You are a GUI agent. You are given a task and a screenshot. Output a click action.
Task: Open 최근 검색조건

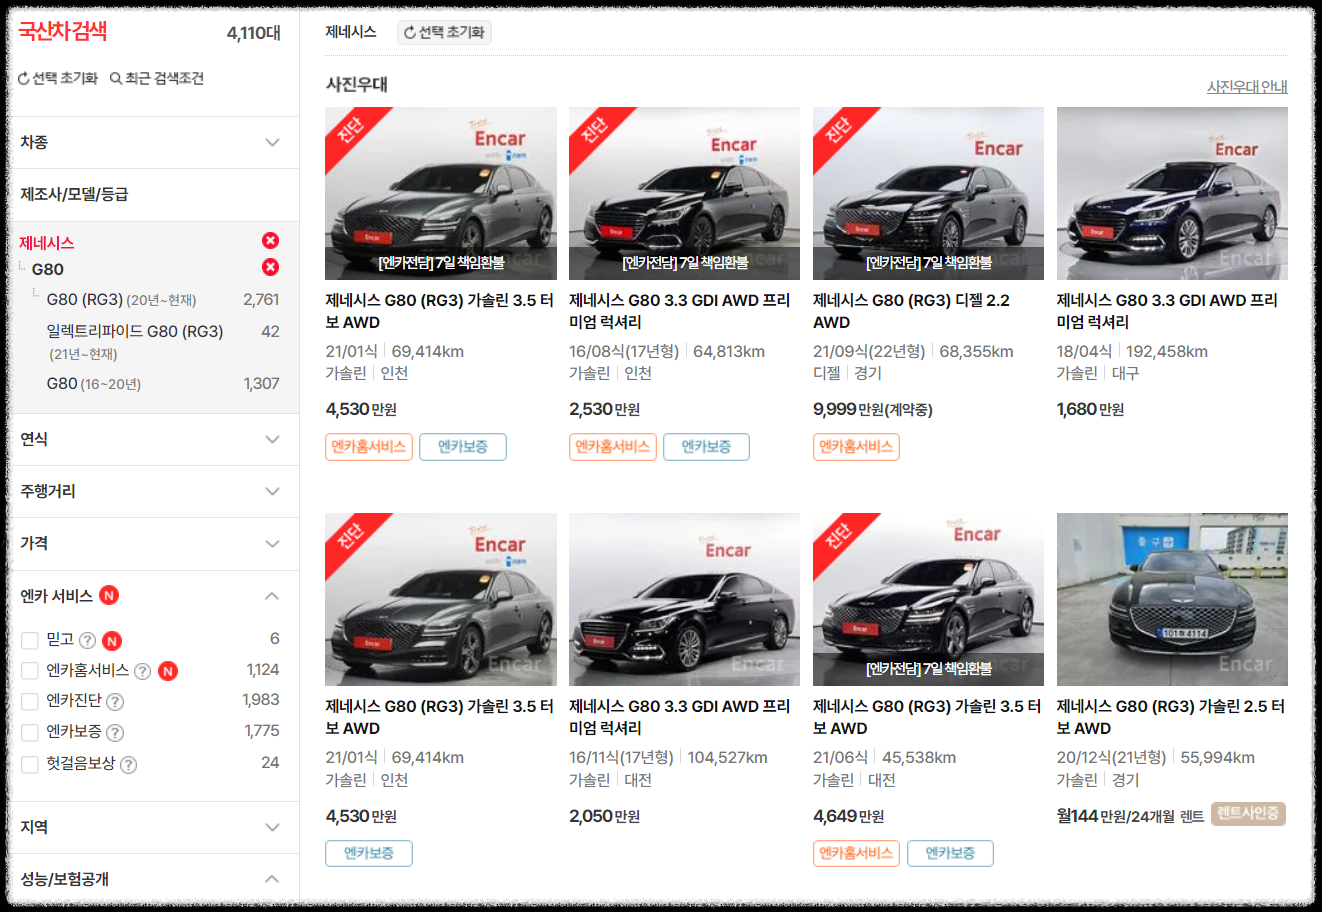tap(157, 78)
